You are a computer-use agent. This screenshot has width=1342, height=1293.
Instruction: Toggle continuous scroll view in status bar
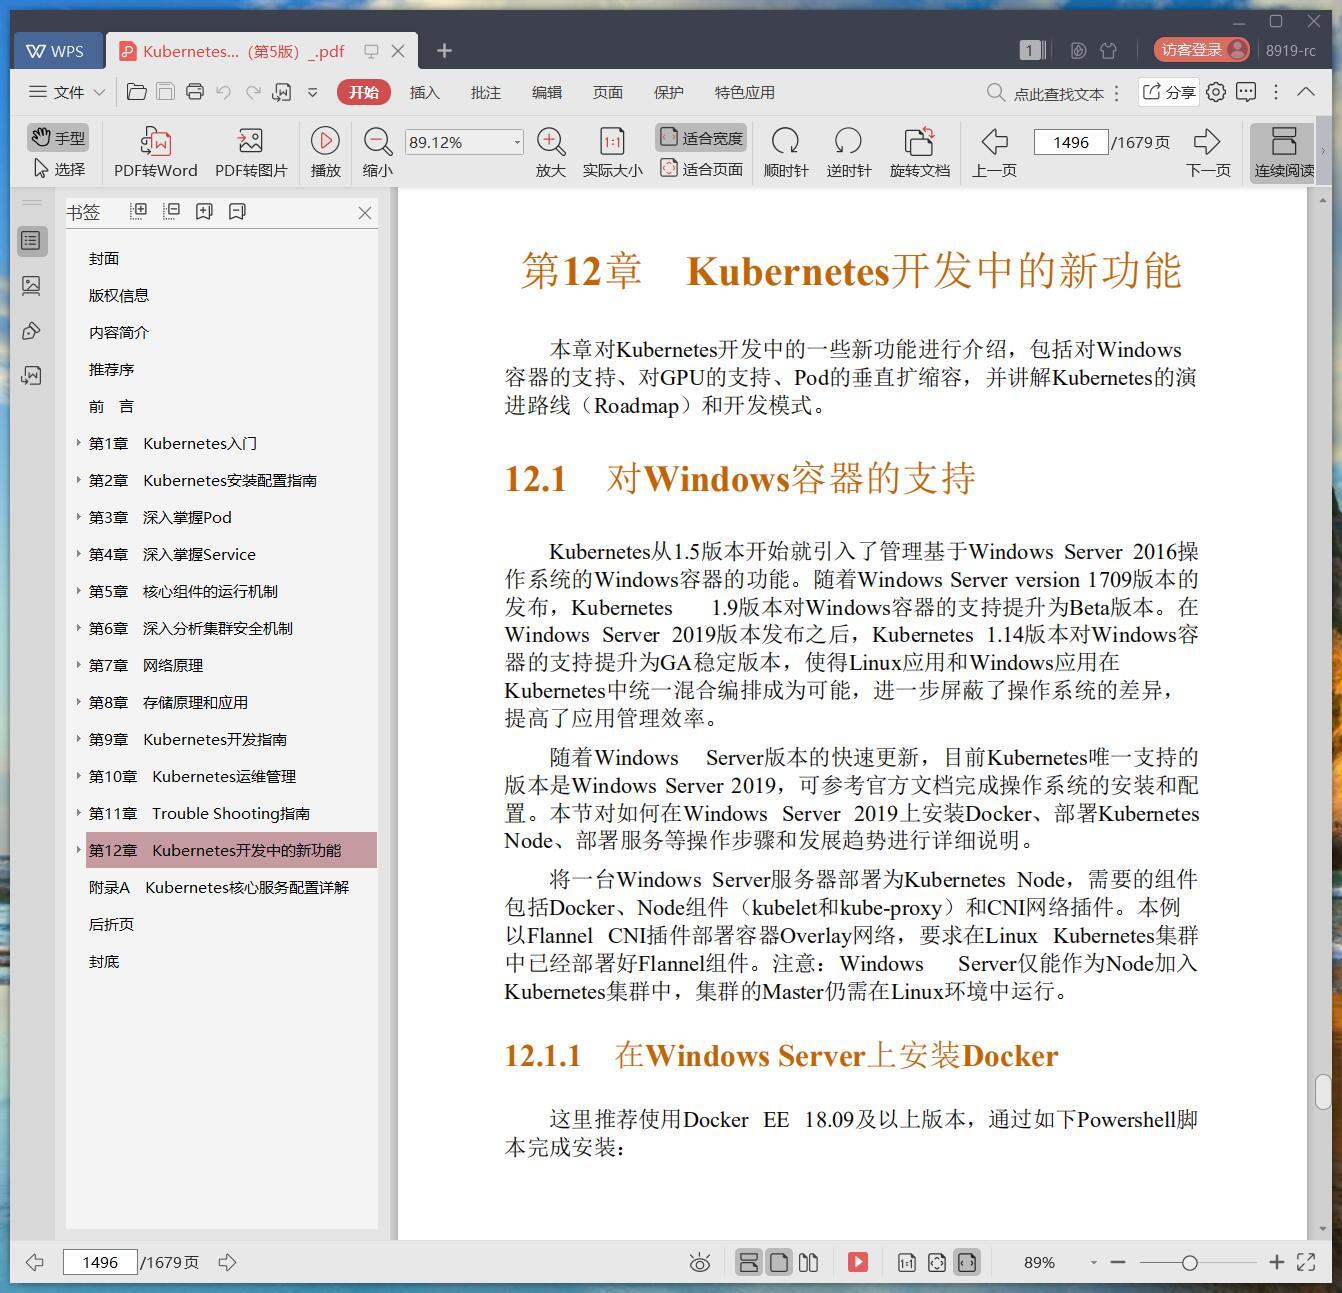coord(748,1262)
